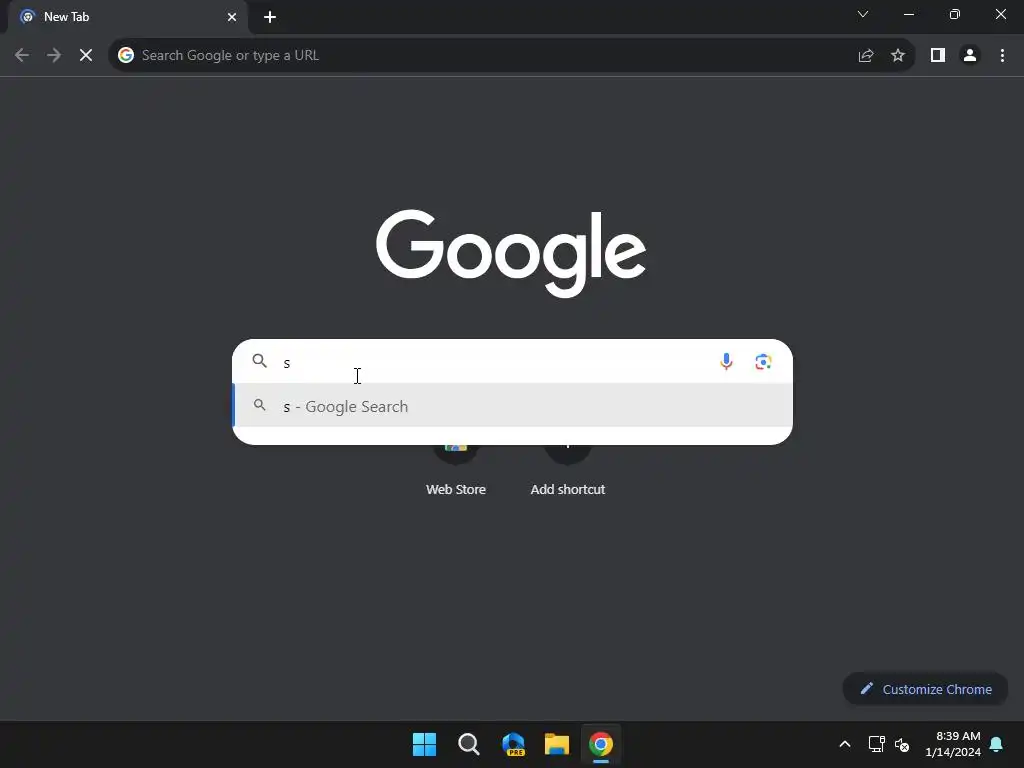The height and width of the screenshot is (768, 1024).
Task: Click the Google icon in address bar
Action: pyautogui.click(x=126, y=56)
